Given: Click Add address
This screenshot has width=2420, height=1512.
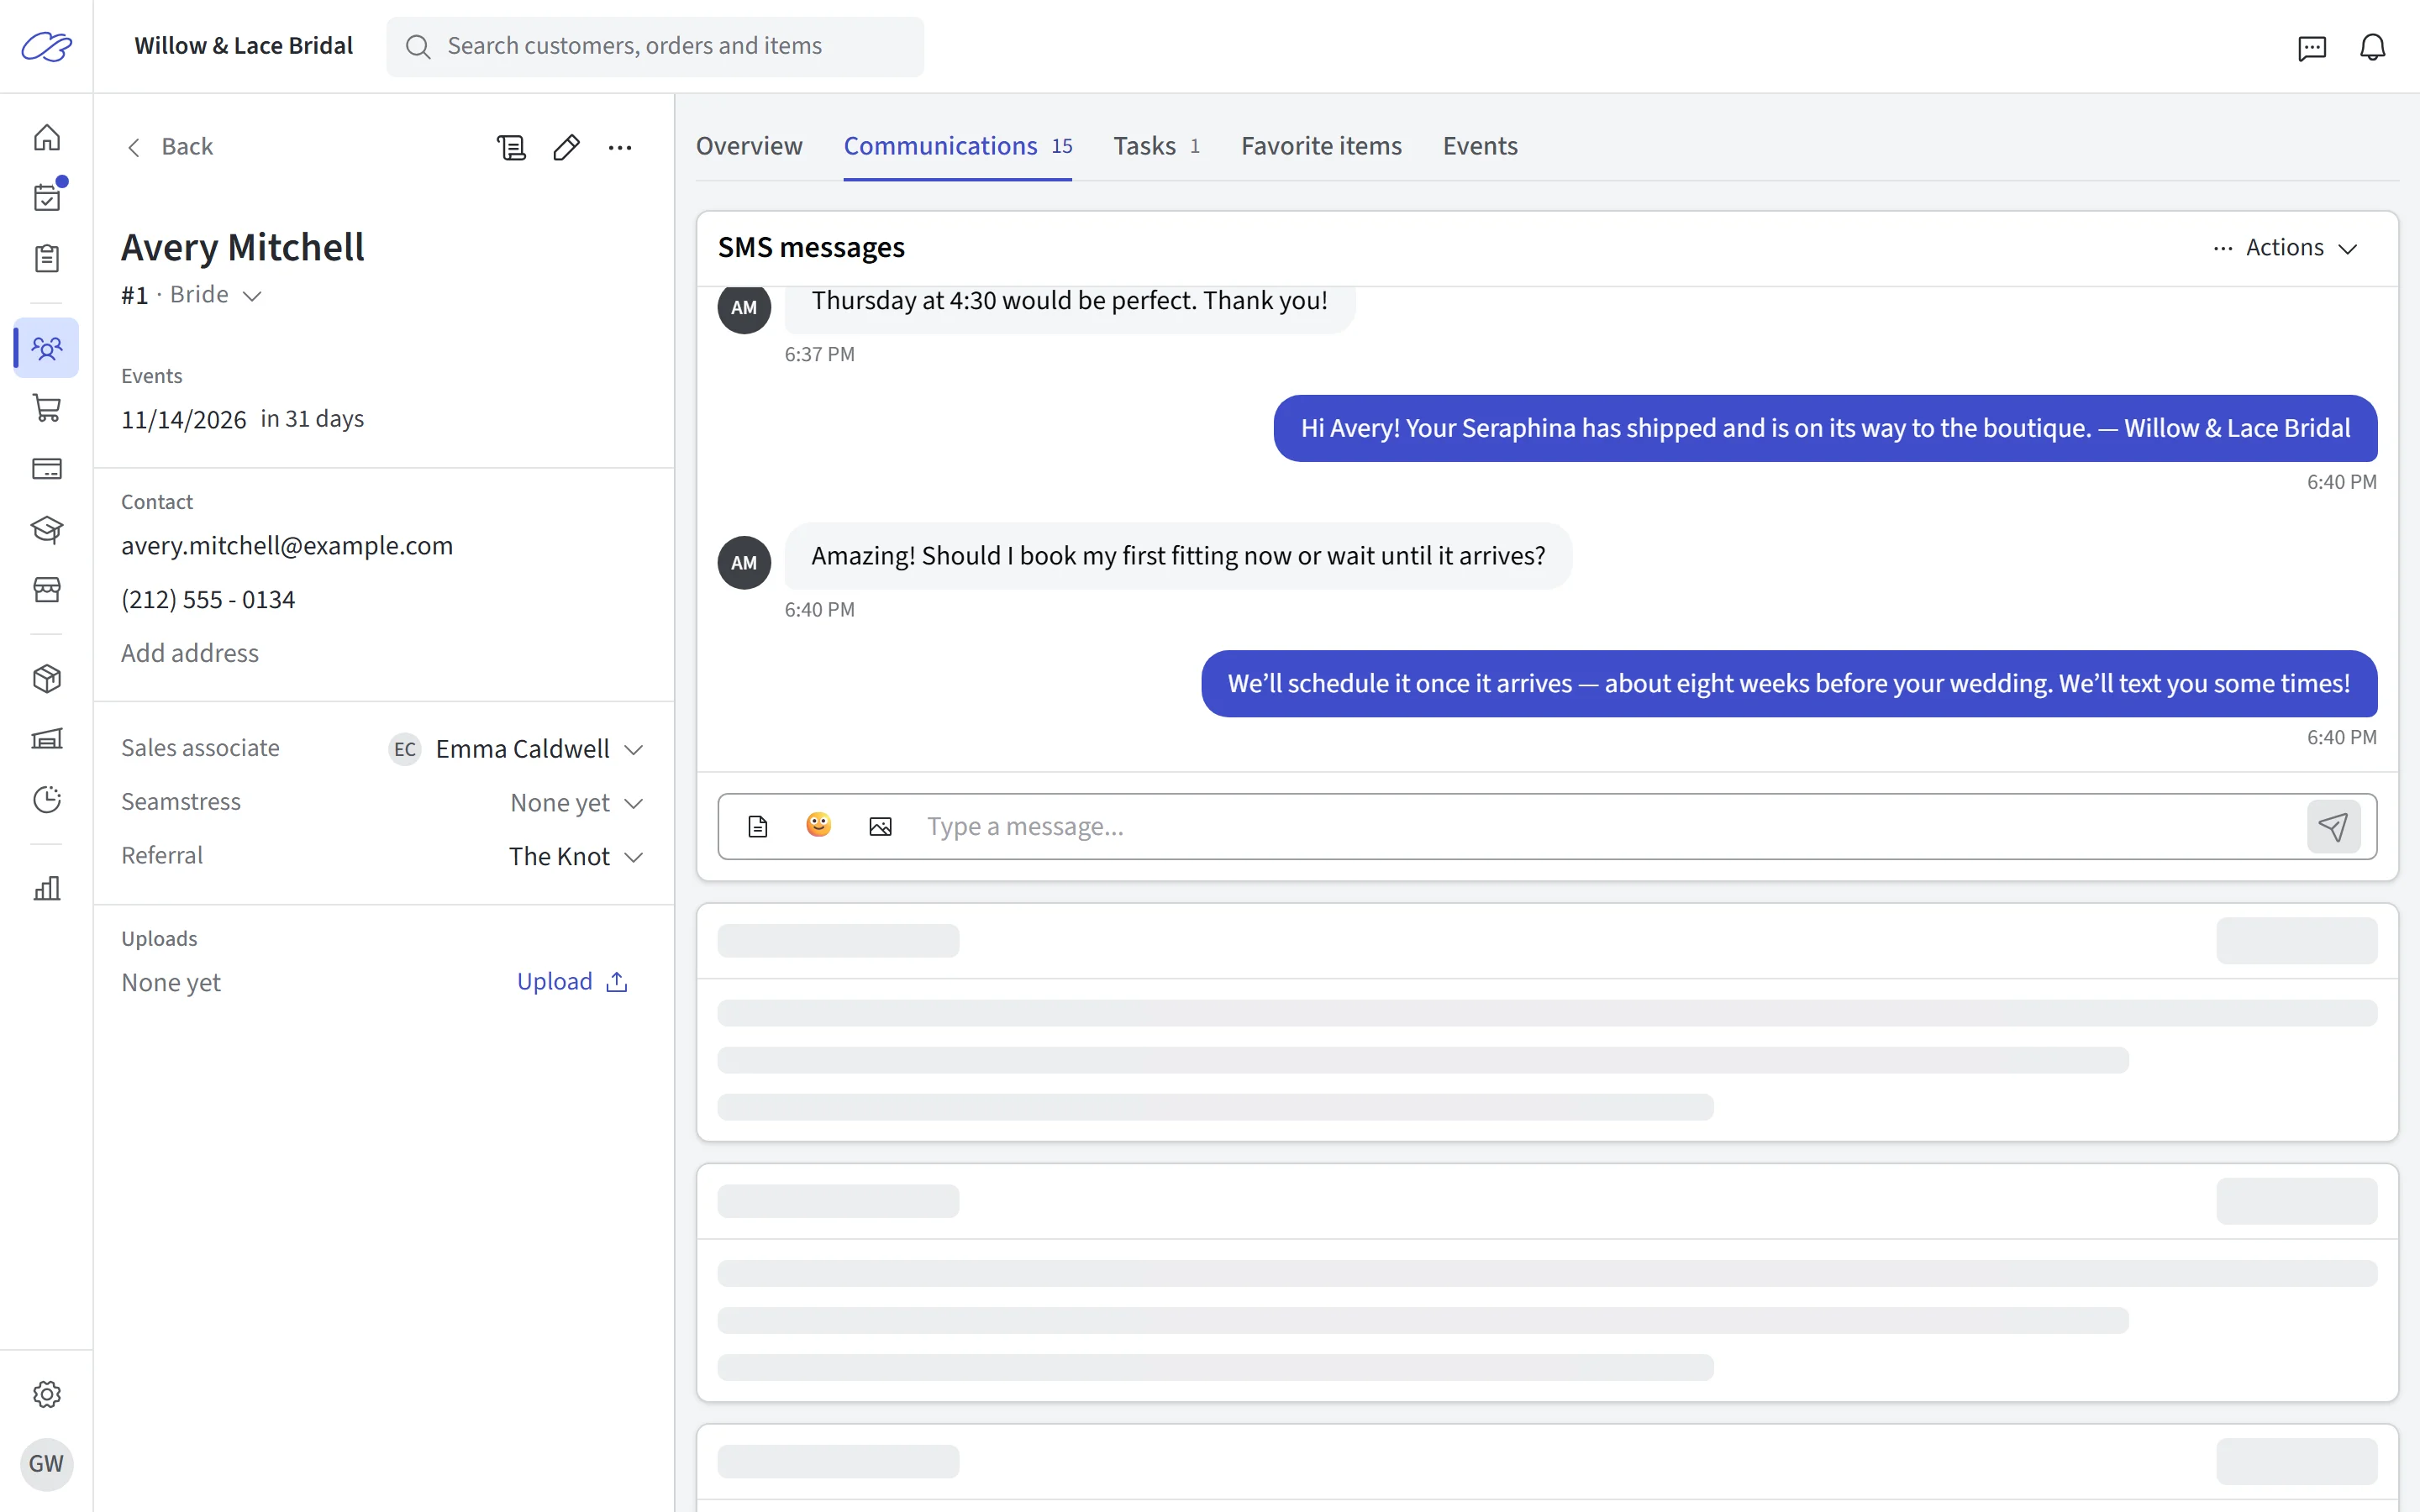Looking at the screenshot, I should click(190, 653).
